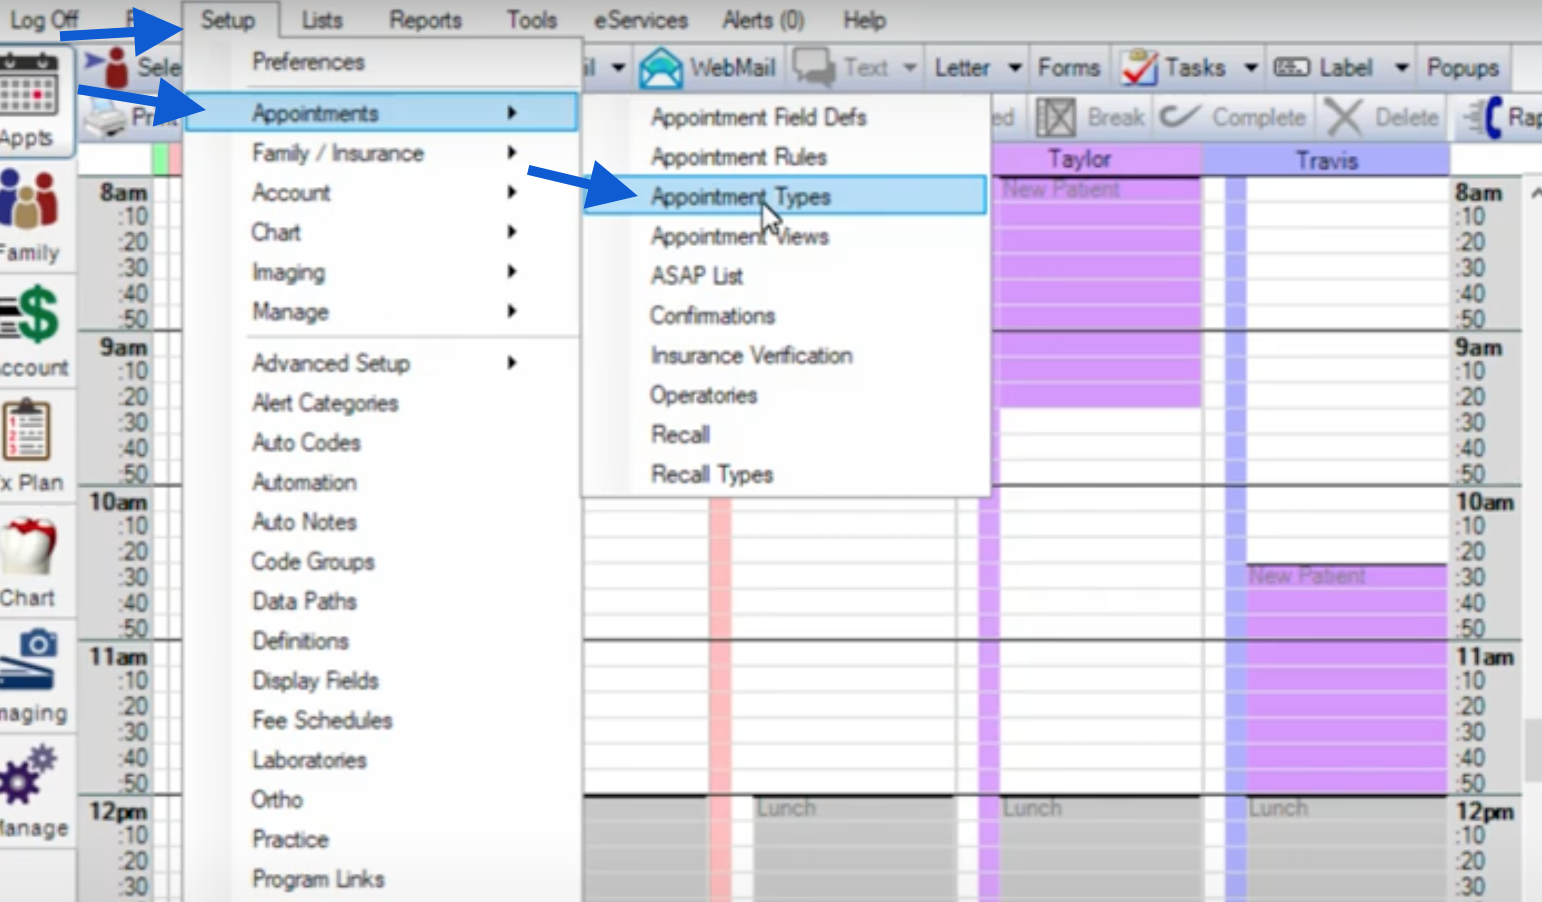
Task: Choose Recall Types in the submenu
Action: tap(712, 474)
